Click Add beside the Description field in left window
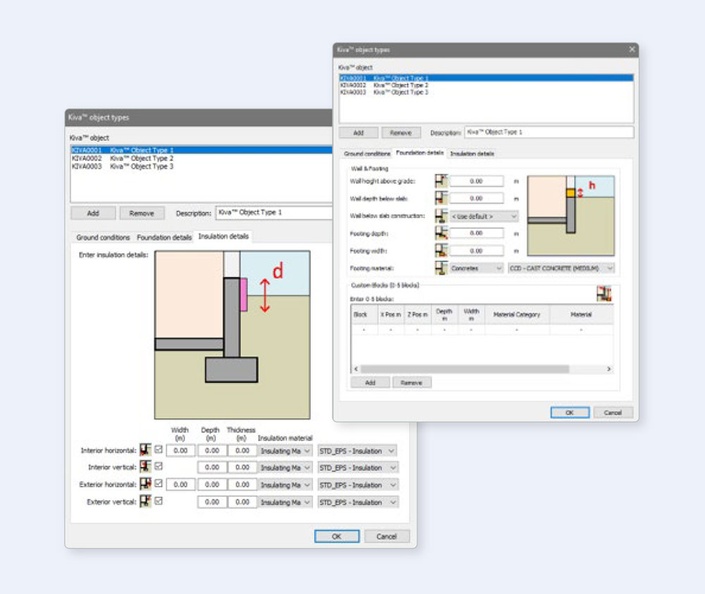Screen dimensions: 705x594 93,213
